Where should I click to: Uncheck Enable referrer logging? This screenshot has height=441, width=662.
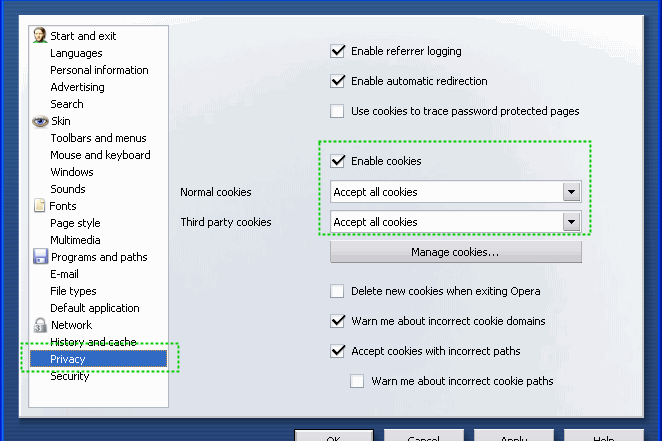(338, 51)
